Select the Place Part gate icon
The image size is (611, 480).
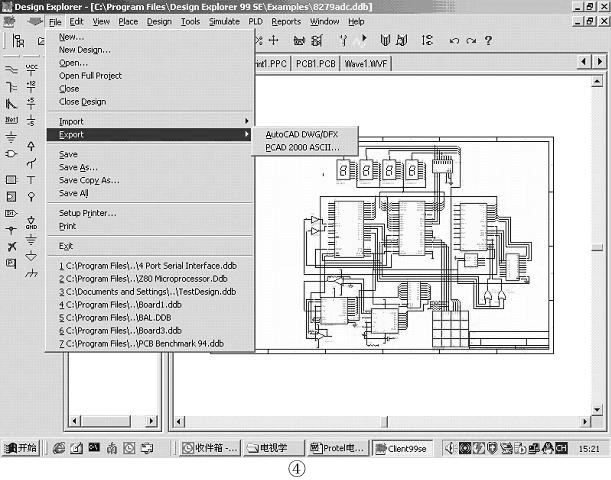point(11,153)
